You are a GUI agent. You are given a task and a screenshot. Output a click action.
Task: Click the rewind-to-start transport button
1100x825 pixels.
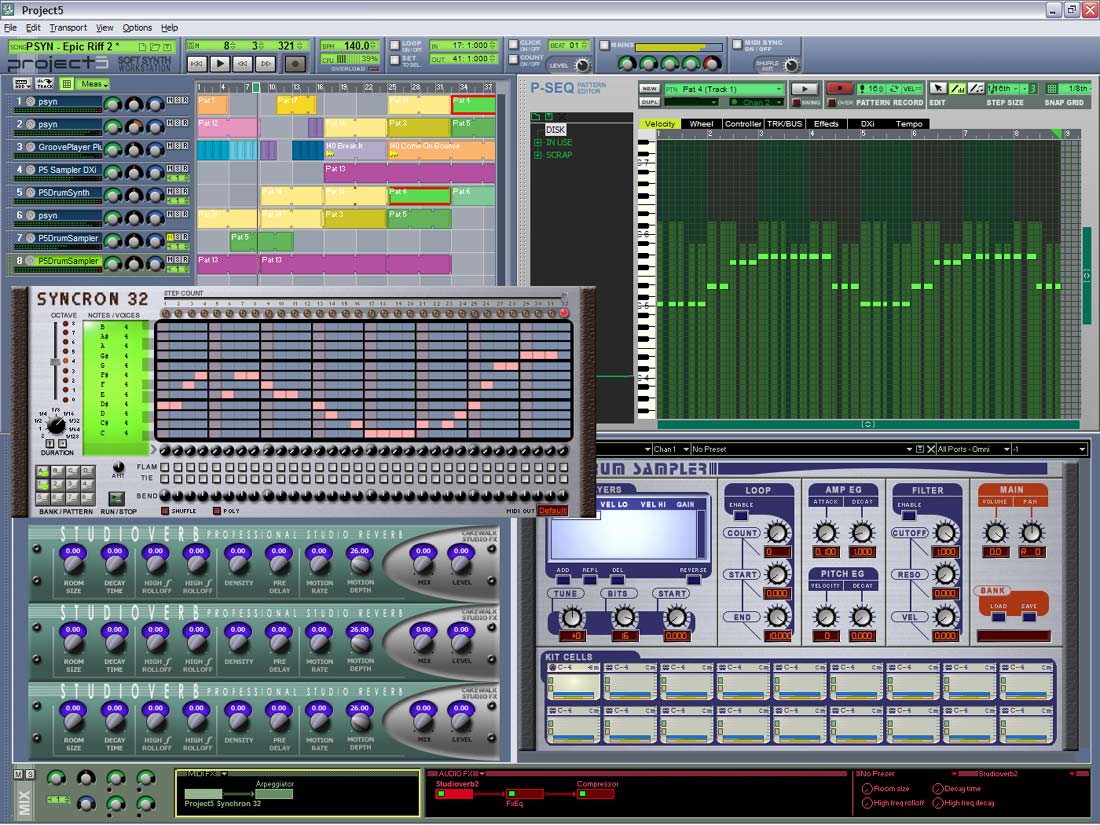coord(197,63)
